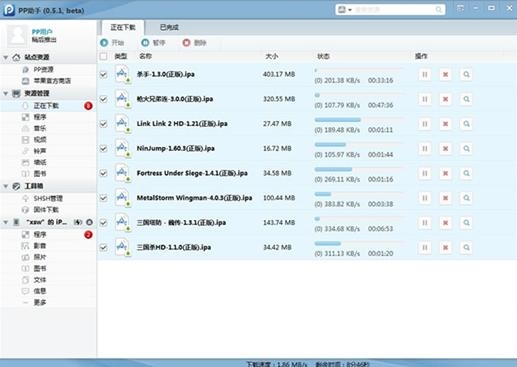The image size is (517, 367).
Task: Switch to the completed downloads tab
Action: (169, 27)
